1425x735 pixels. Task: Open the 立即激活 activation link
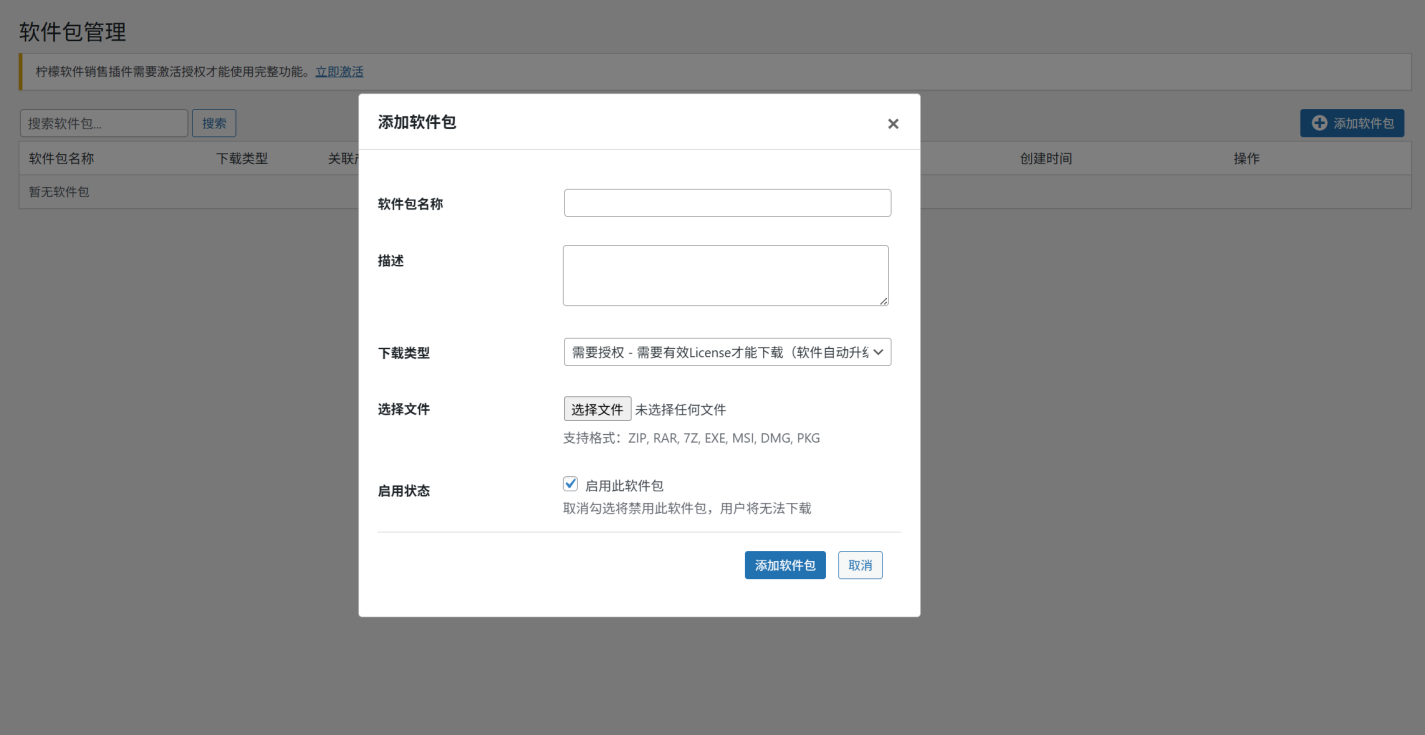tap(339, 72)
